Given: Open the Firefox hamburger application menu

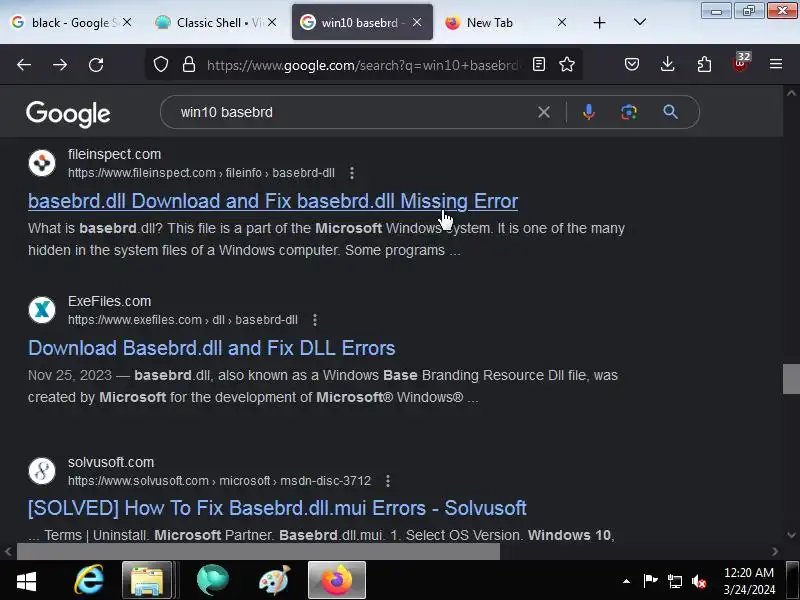Looking at the screenshot, I should pos(776,64).
